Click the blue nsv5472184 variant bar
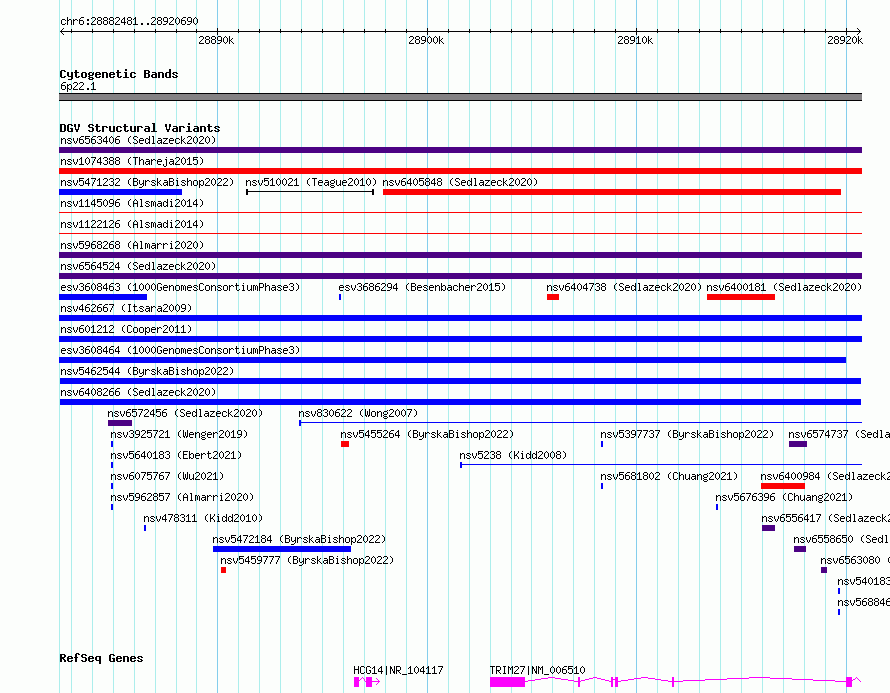 point(282,549)
